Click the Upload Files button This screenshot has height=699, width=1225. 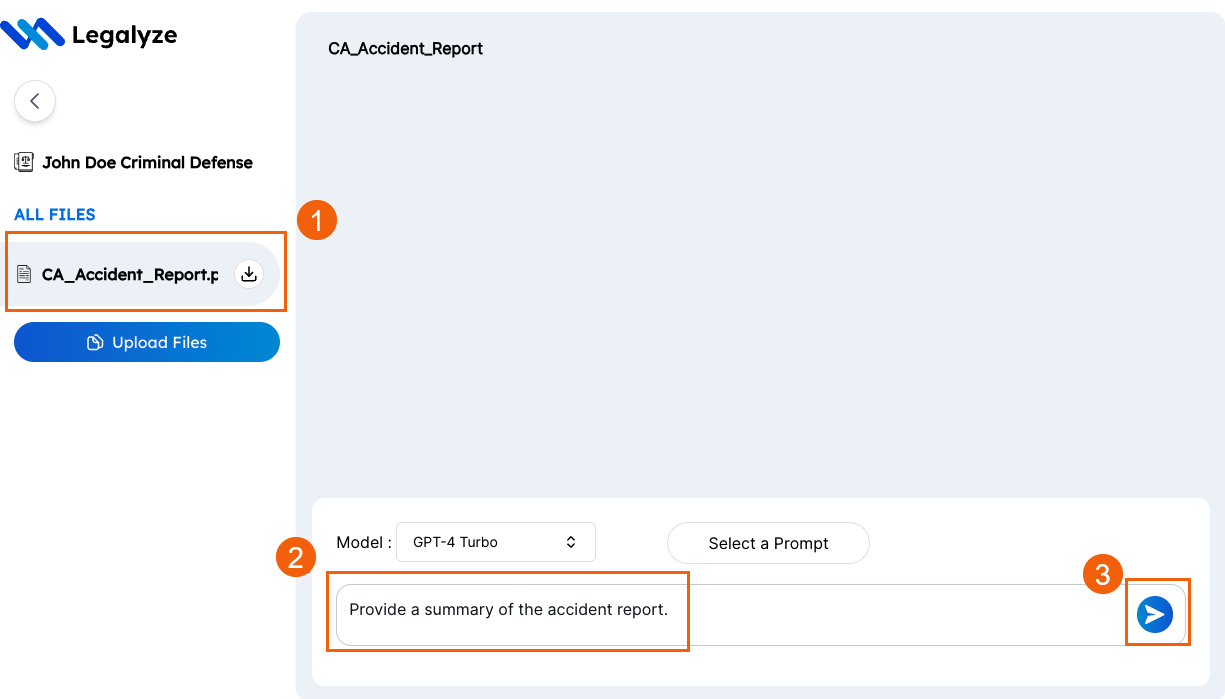147,342
